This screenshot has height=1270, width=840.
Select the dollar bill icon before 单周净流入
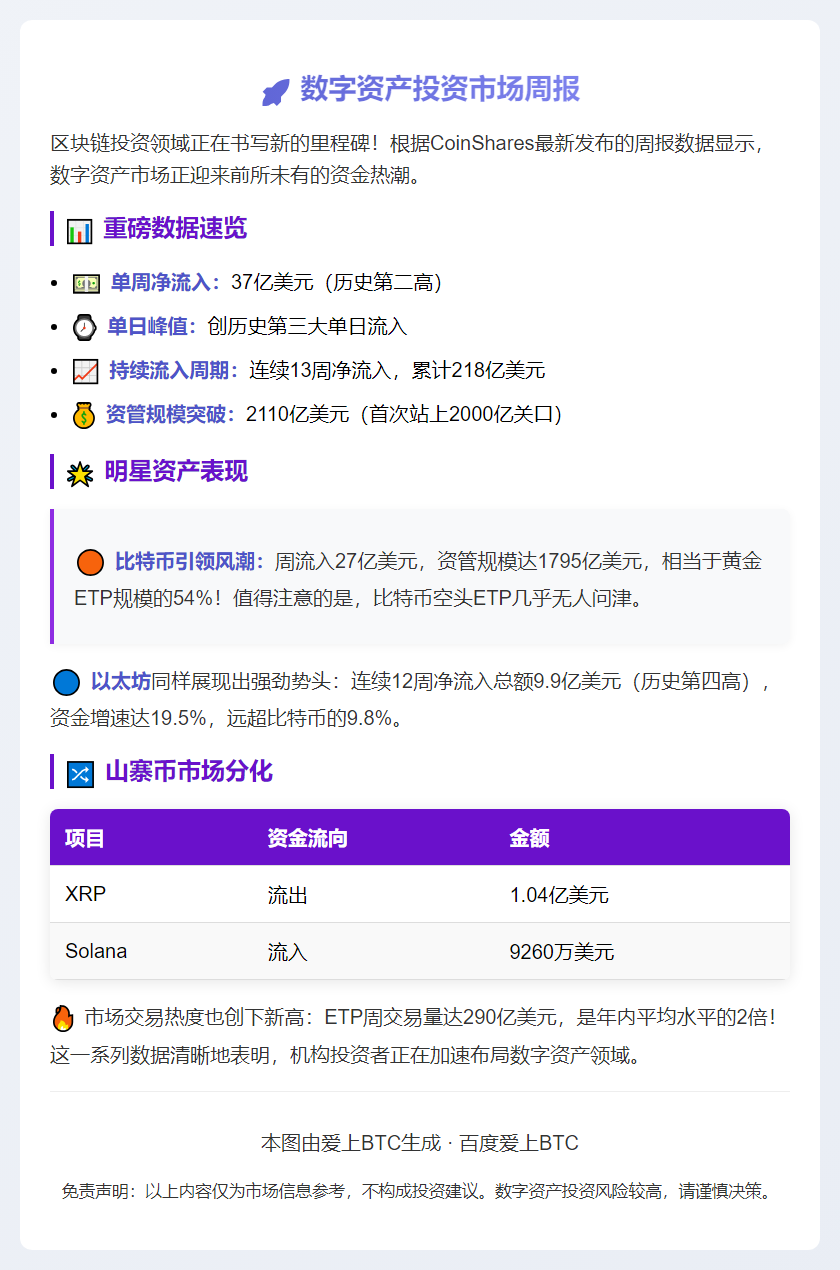[x=89, y=283]
